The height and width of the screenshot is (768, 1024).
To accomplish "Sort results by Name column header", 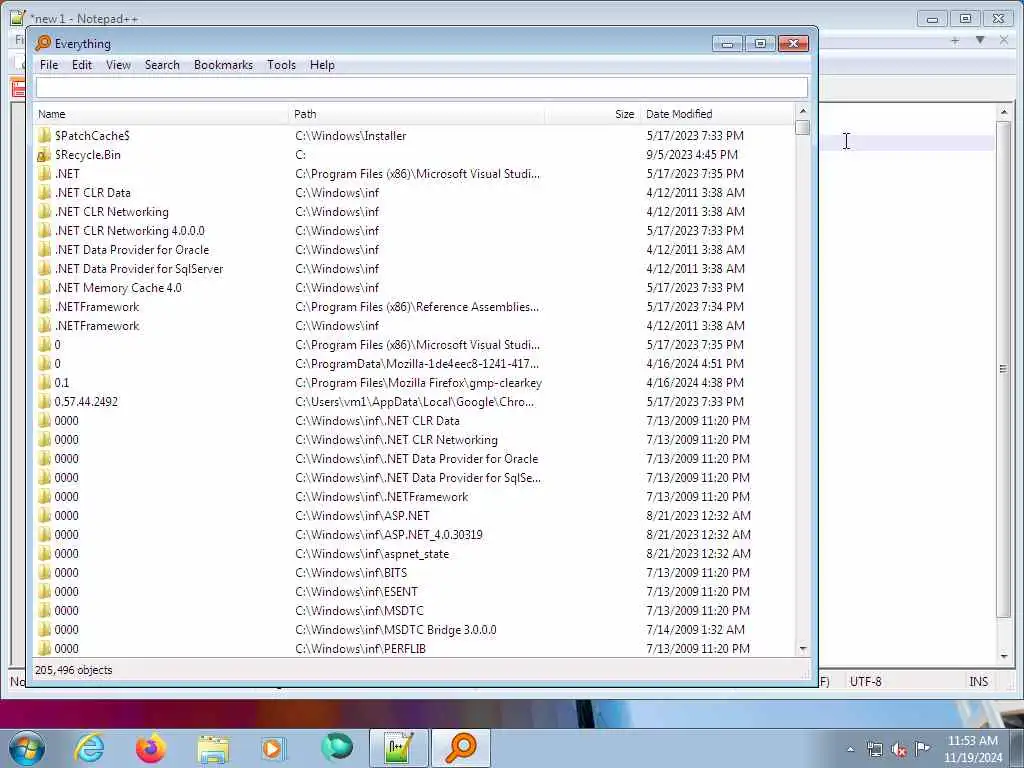I will (x=161, y=114).
